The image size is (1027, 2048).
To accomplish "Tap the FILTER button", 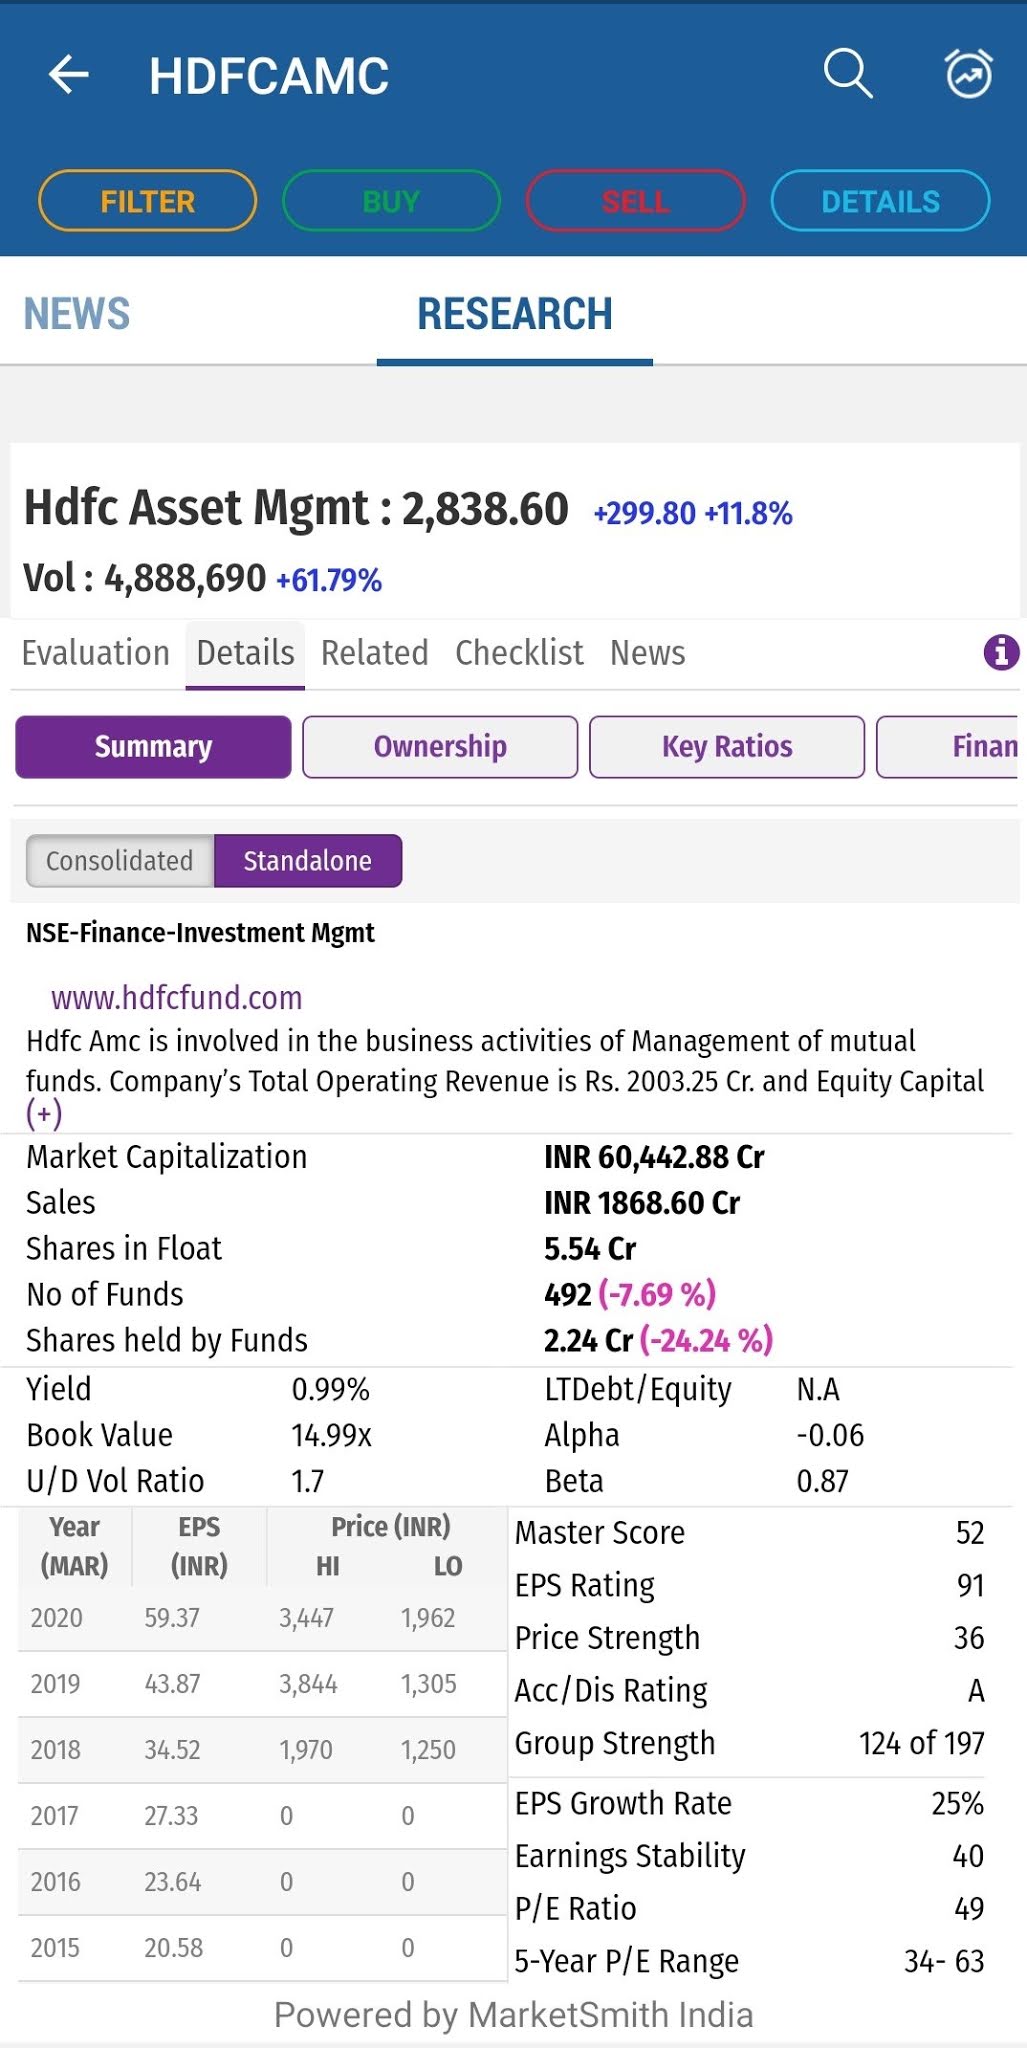I will pyautogui.click(x=147, y=201).
